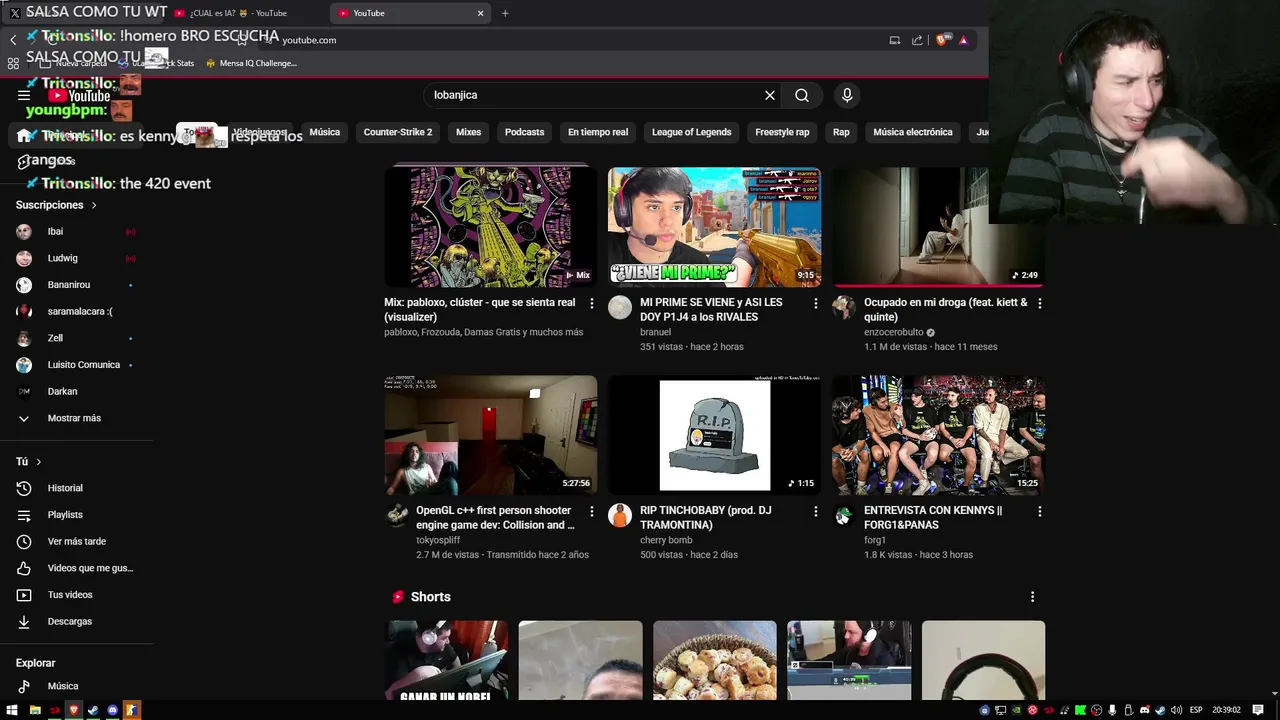Filter by Música chip
The height and width of the screenshot is (720, 1280).
point(325,132)
